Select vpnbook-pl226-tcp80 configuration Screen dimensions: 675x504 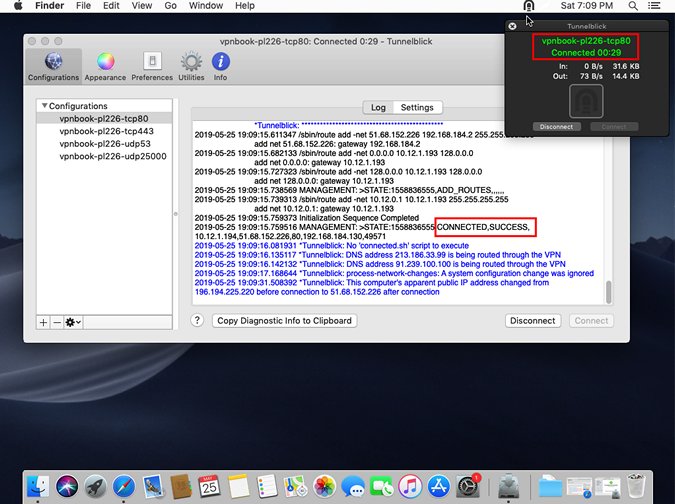click(104, 118)
